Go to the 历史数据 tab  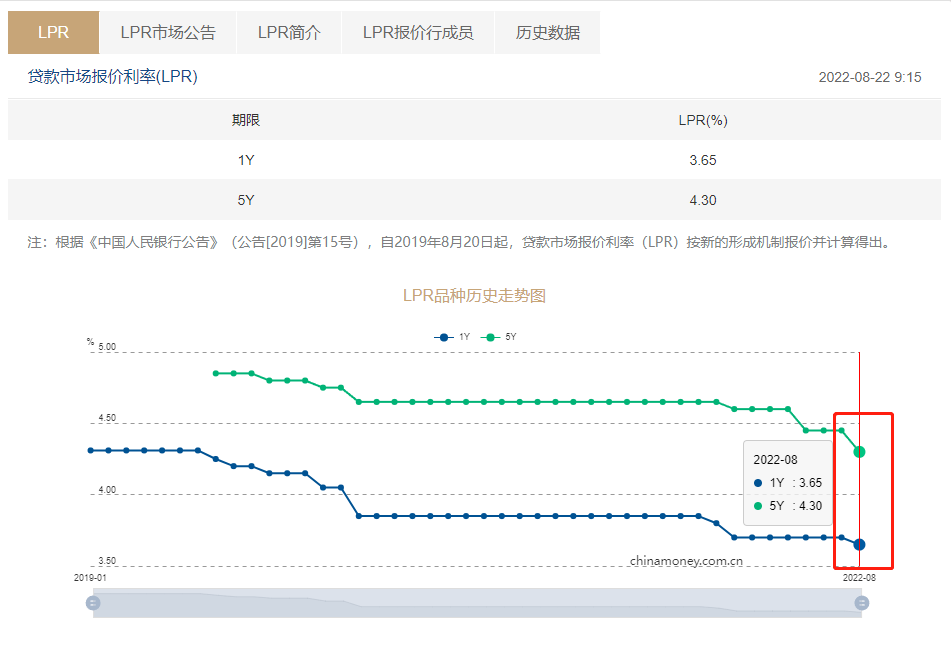pos(547,32)
